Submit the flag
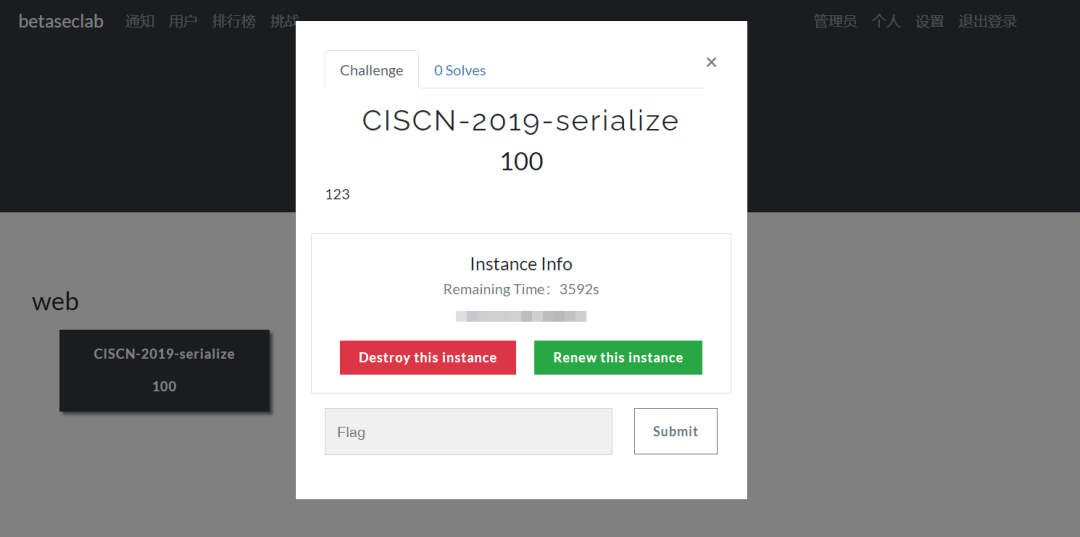The width and height of the screenshot is (1080, 537). coord(676,432)
